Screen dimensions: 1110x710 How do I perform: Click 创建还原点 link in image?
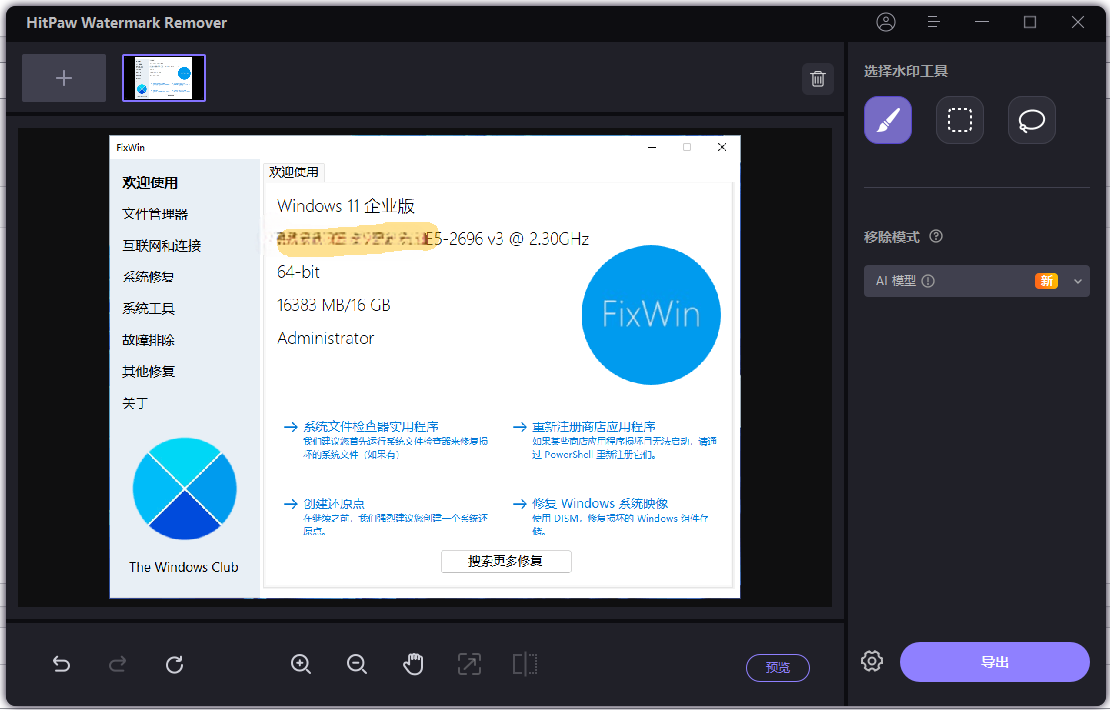pyautogui.click(x=333, y=504)
